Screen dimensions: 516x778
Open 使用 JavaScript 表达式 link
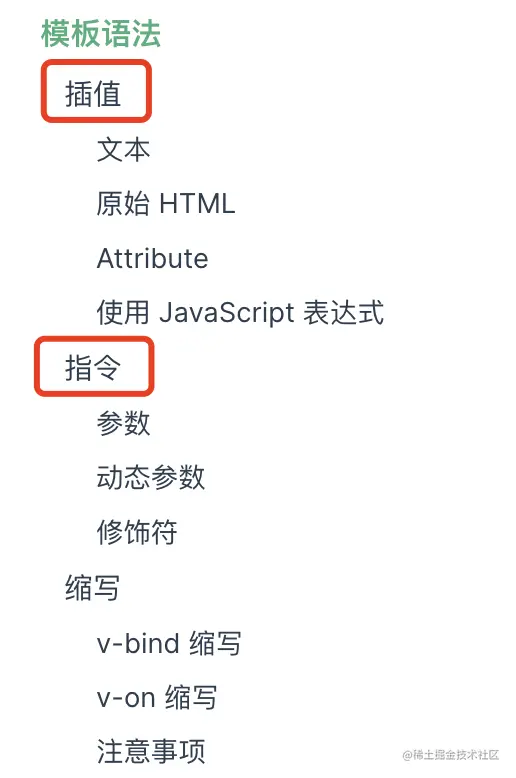coord(240,313)
